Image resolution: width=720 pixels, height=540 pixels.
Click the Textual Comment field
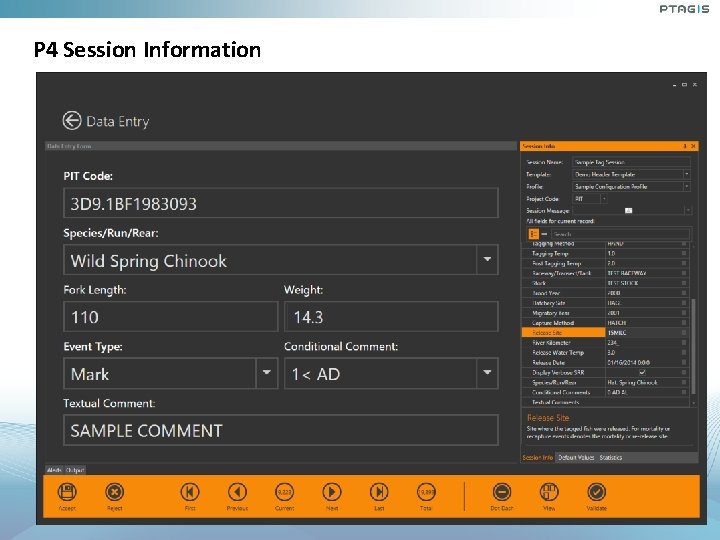pyautogui.click(x=281, y=430)
